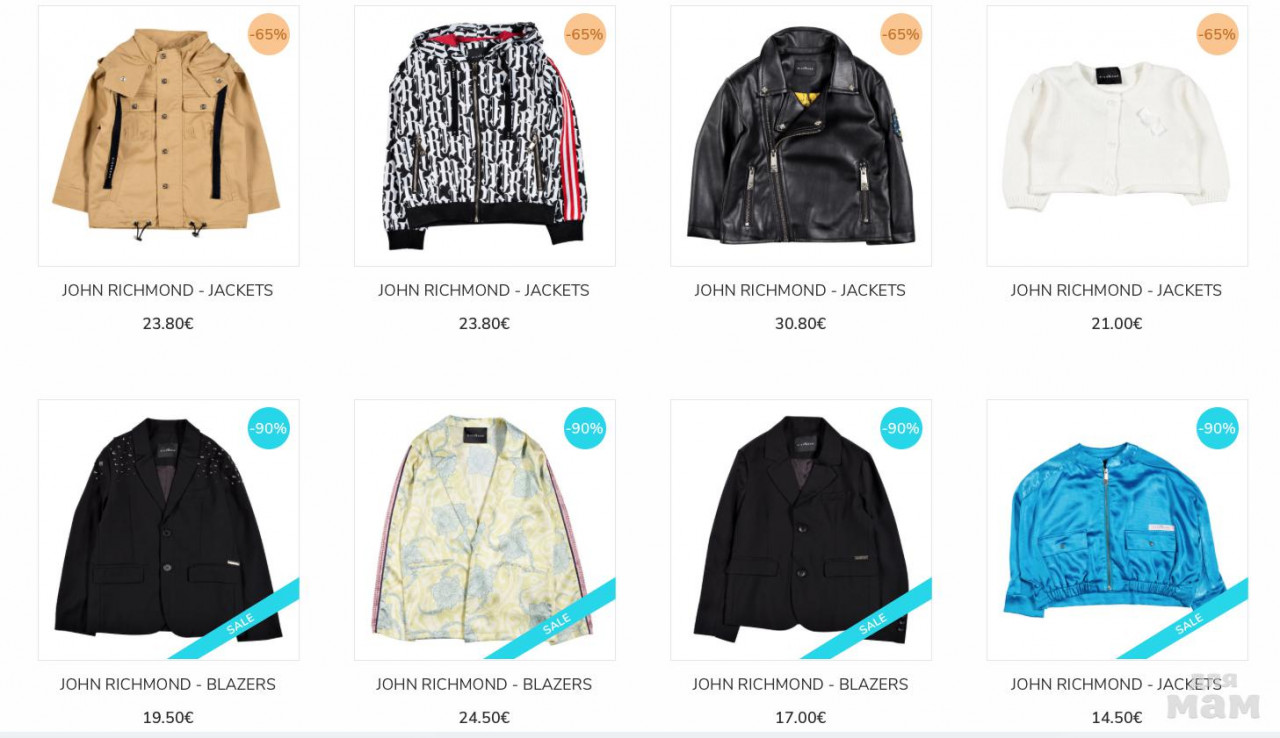Open the black-and-white patterned hoodie image
The width and height of the screenshot is (1280, 738).
pos(485,136)
